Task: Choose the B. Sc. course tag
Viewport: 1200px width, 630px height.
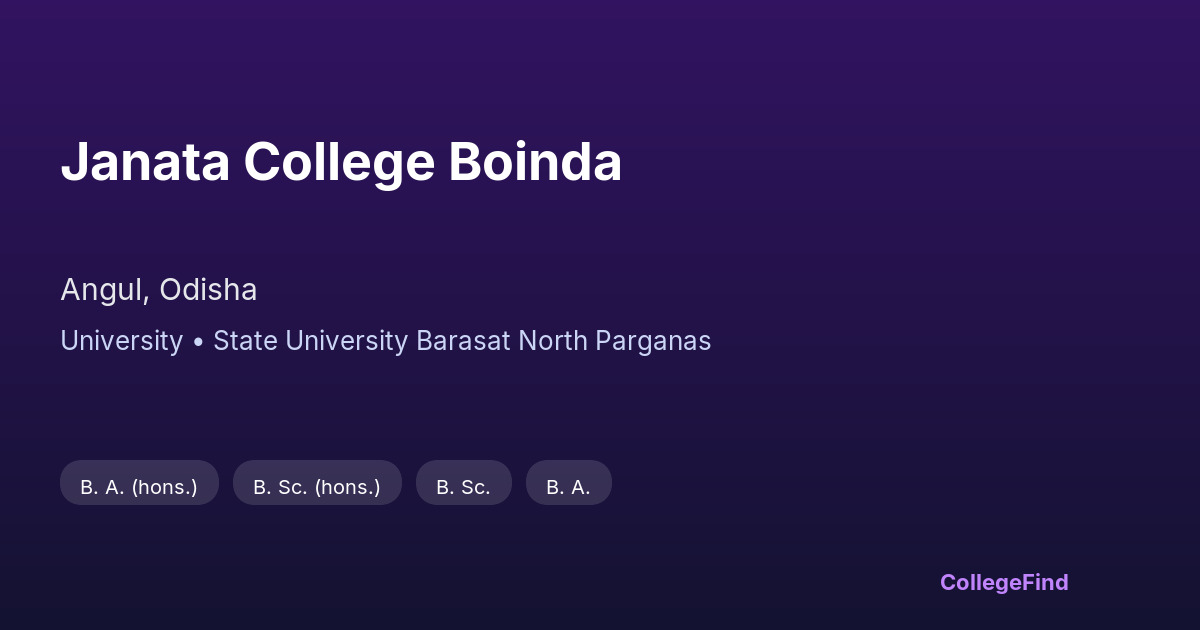Action: point(463,487)
